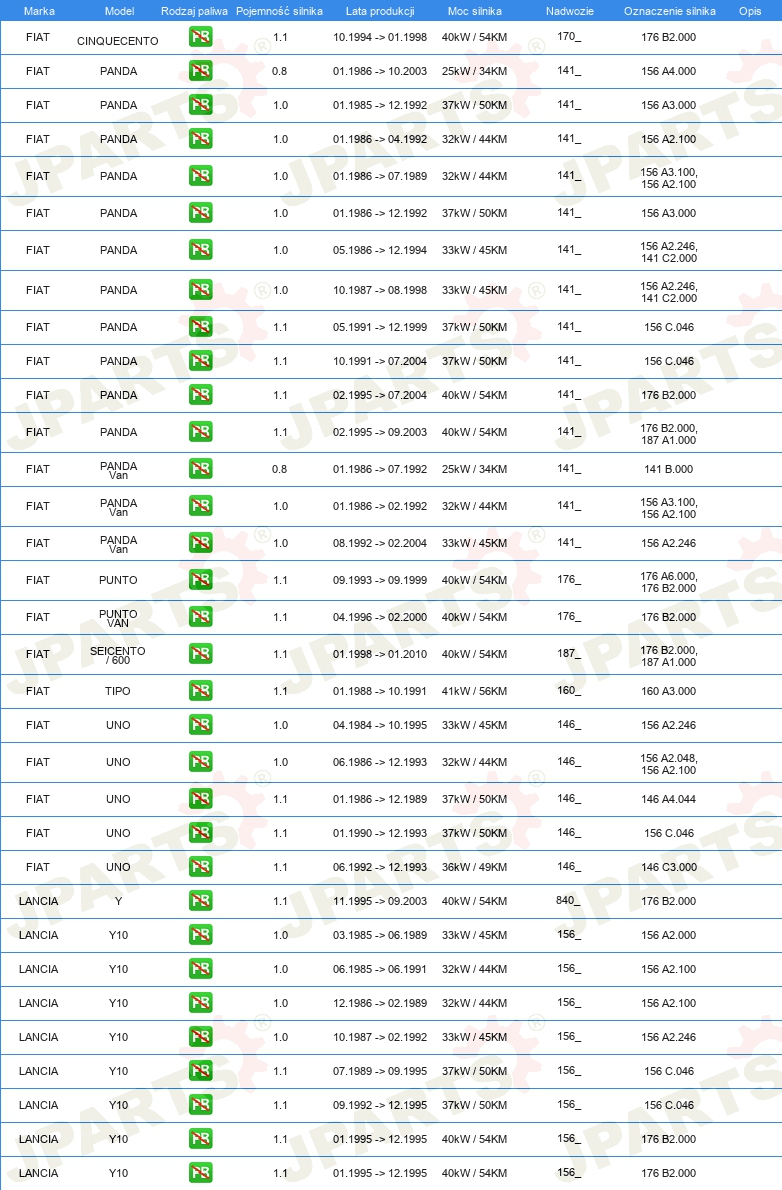Select the 146 A4.044 engine code cell
This screenshot has height=1190, width=782.
coord(668,799)
